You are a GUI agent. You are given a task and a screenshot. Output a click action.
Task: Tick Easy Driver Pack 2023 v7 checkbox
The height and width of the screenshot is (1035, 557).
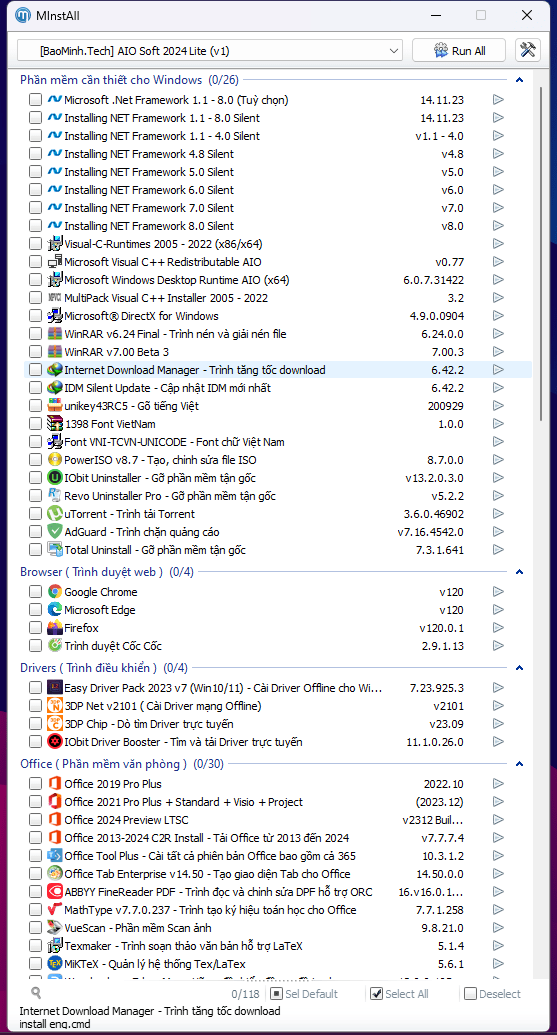[x=35, y=688]
